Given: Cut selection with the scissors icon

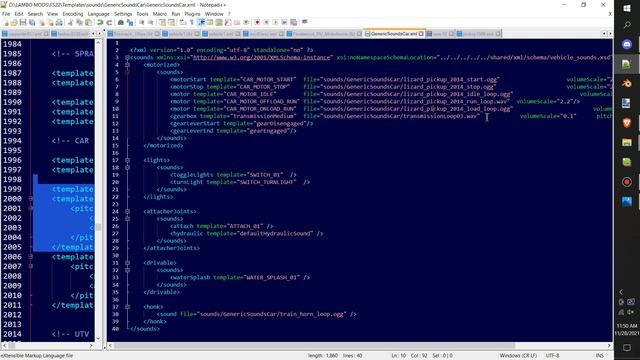Looking at the screenshot, I should [70, 22].
